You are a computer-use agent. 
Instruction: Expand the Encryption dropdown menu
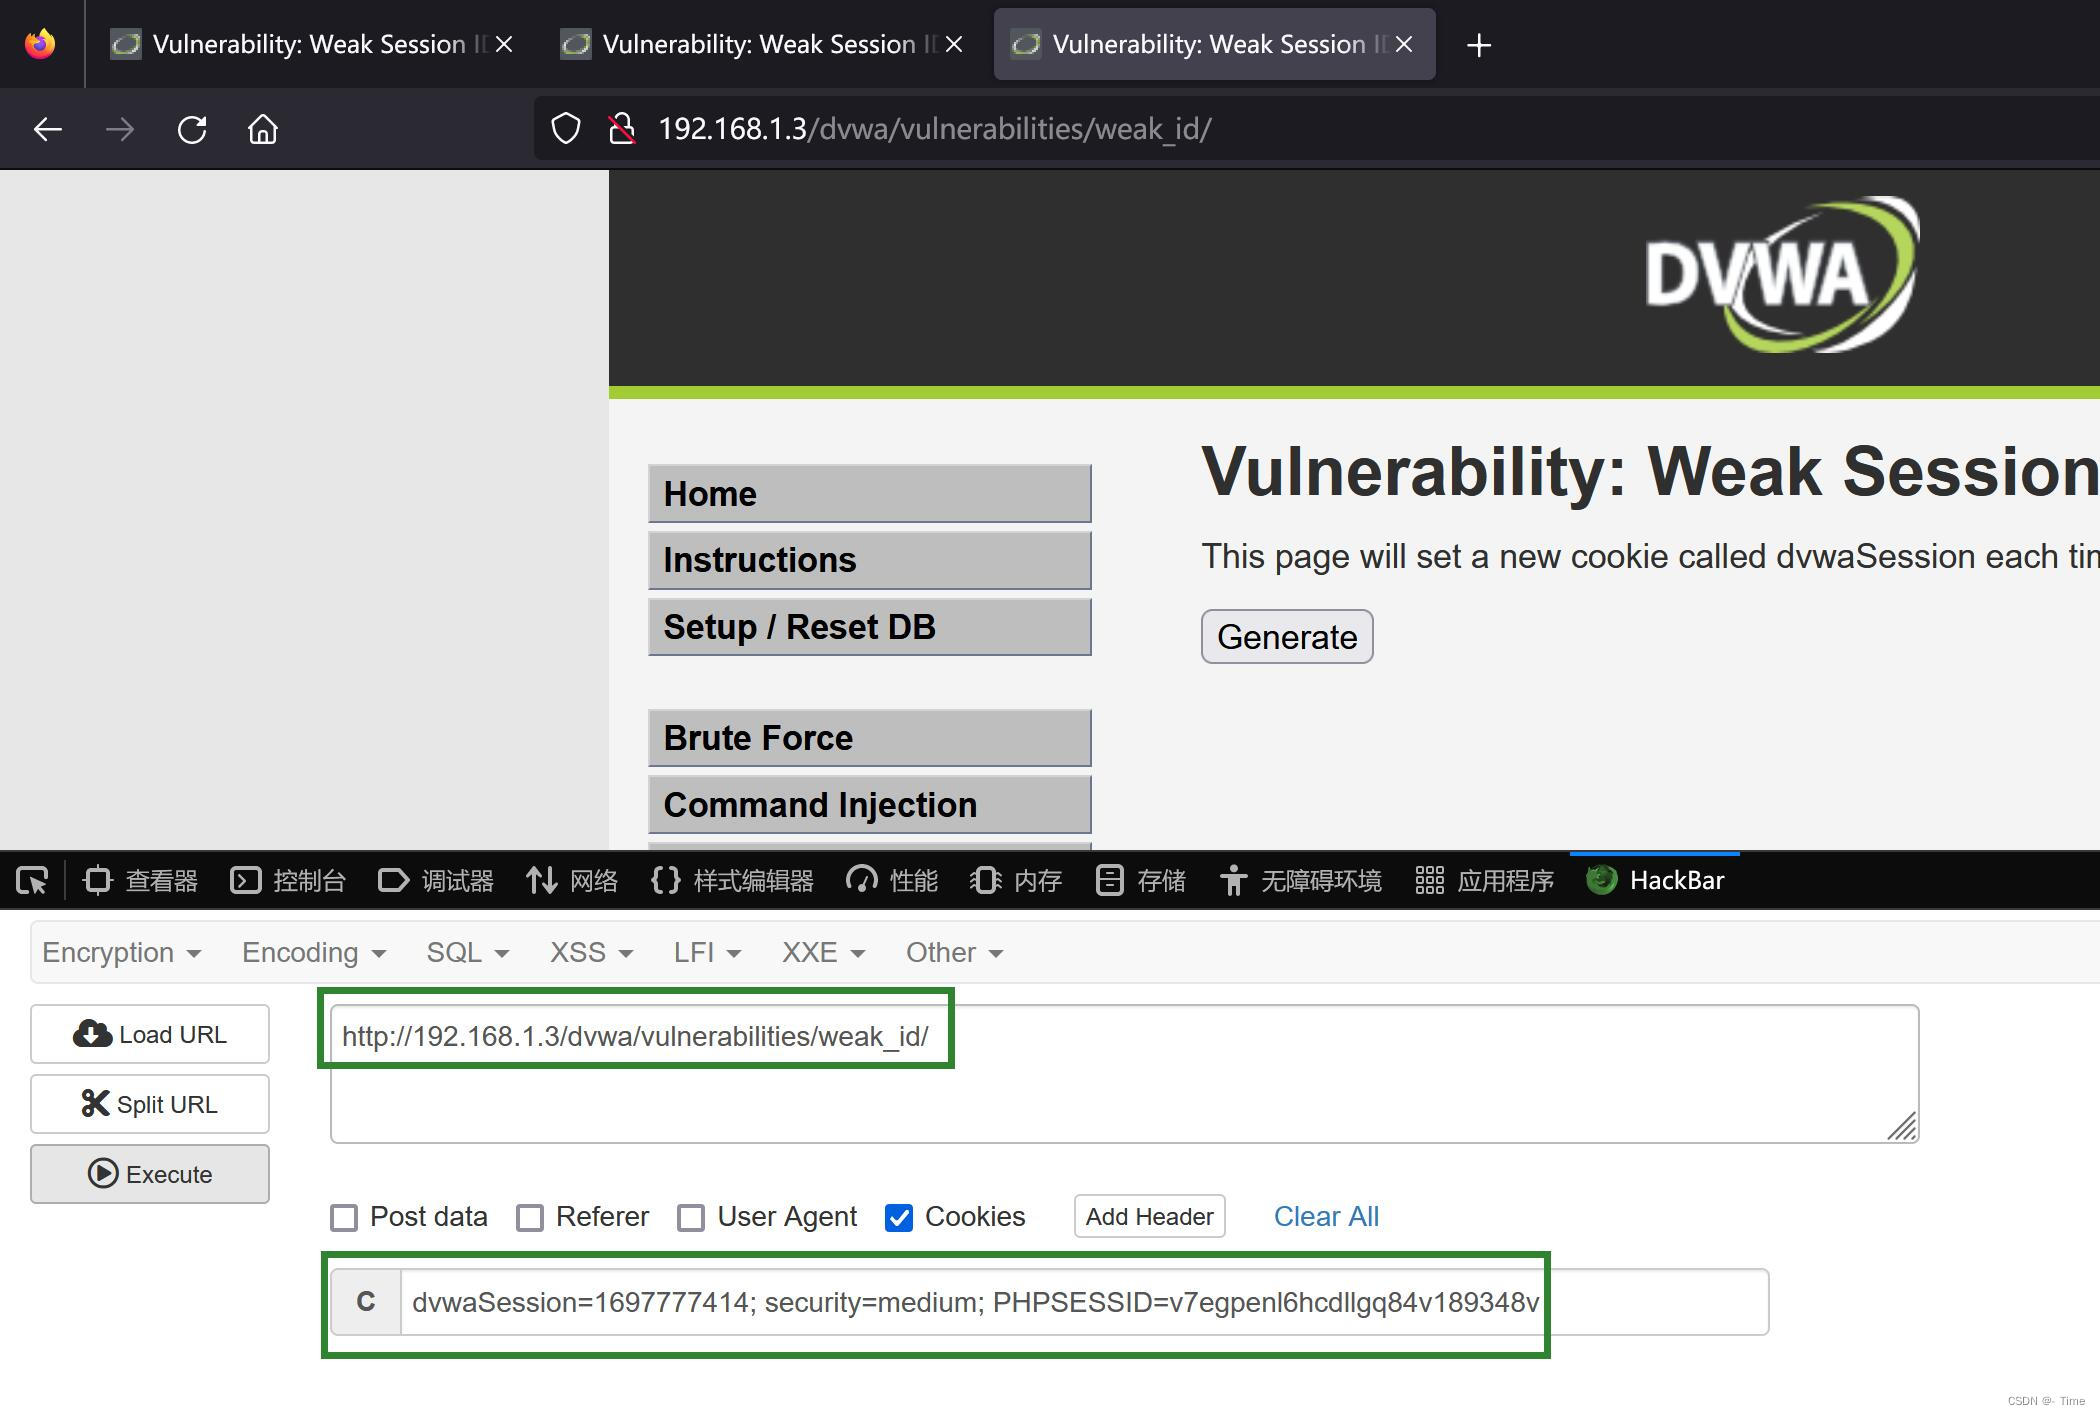(x=121, y=952)
